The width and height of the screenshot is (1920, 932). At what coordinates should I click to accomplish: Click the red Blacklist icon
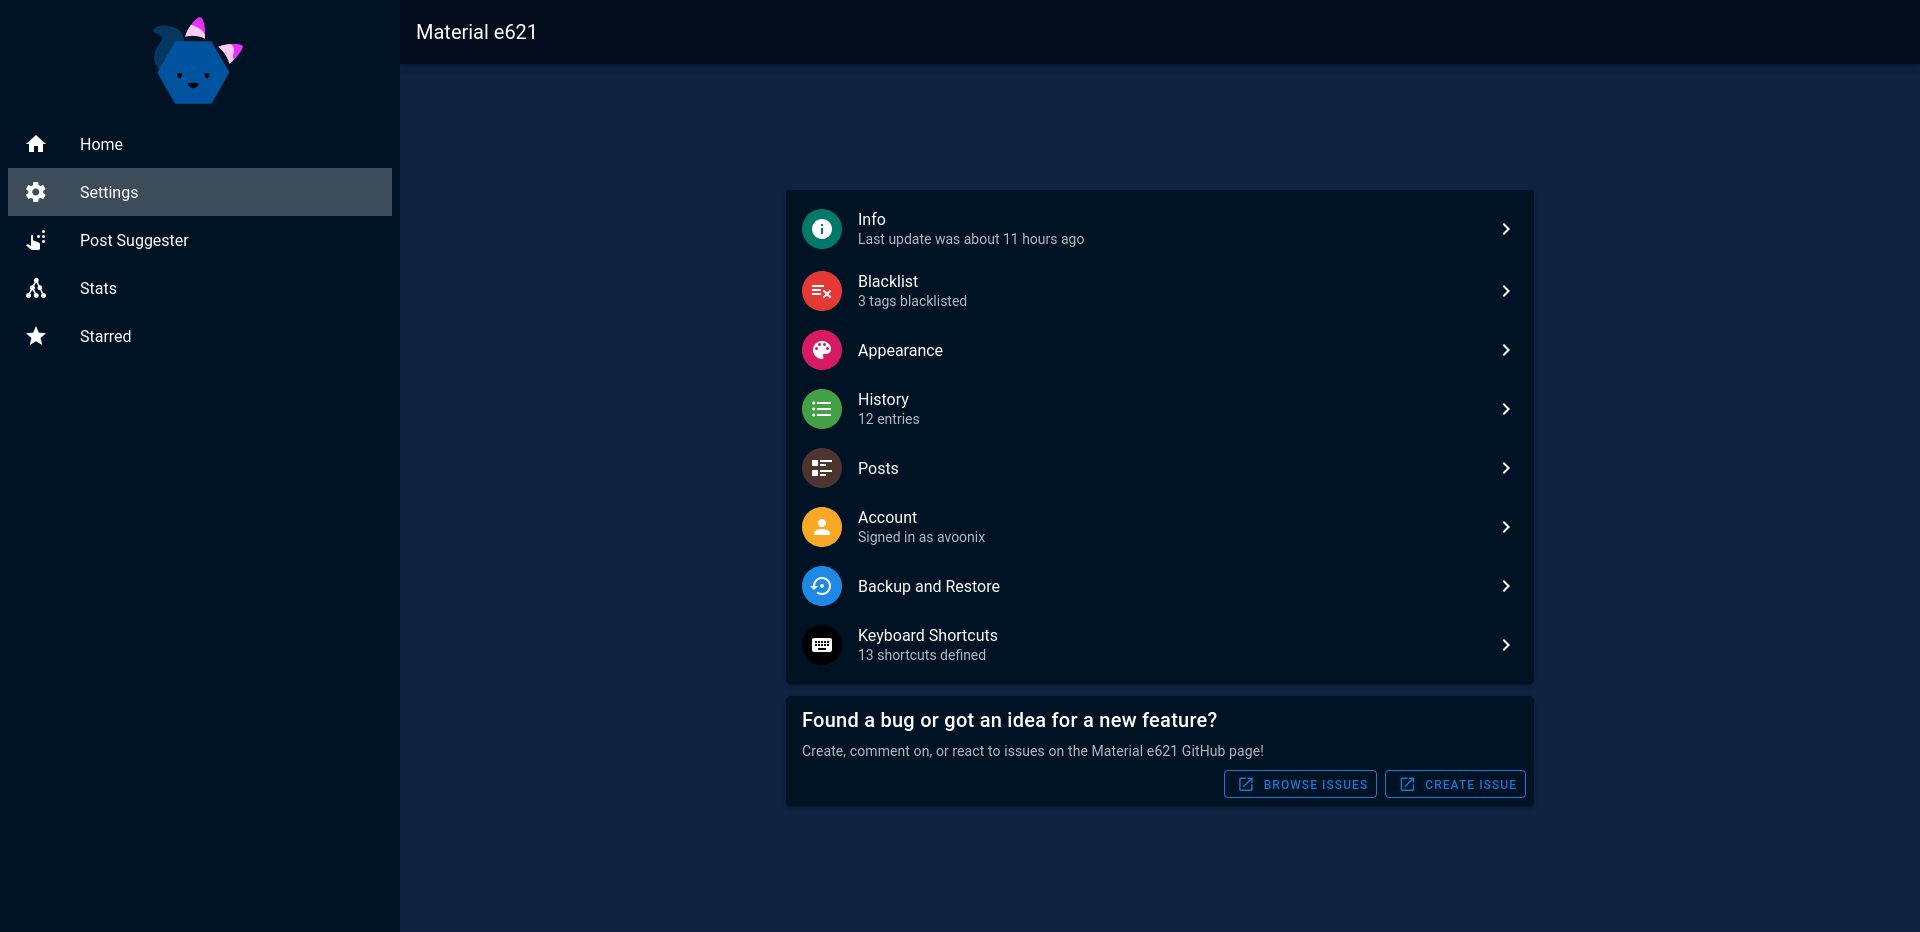click(x=822, y=291)
